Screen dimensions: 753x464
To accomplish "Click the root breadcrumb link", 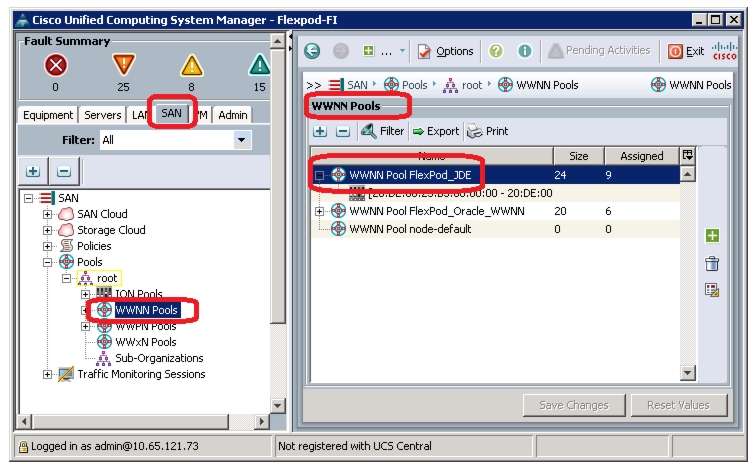I will 472,85.
